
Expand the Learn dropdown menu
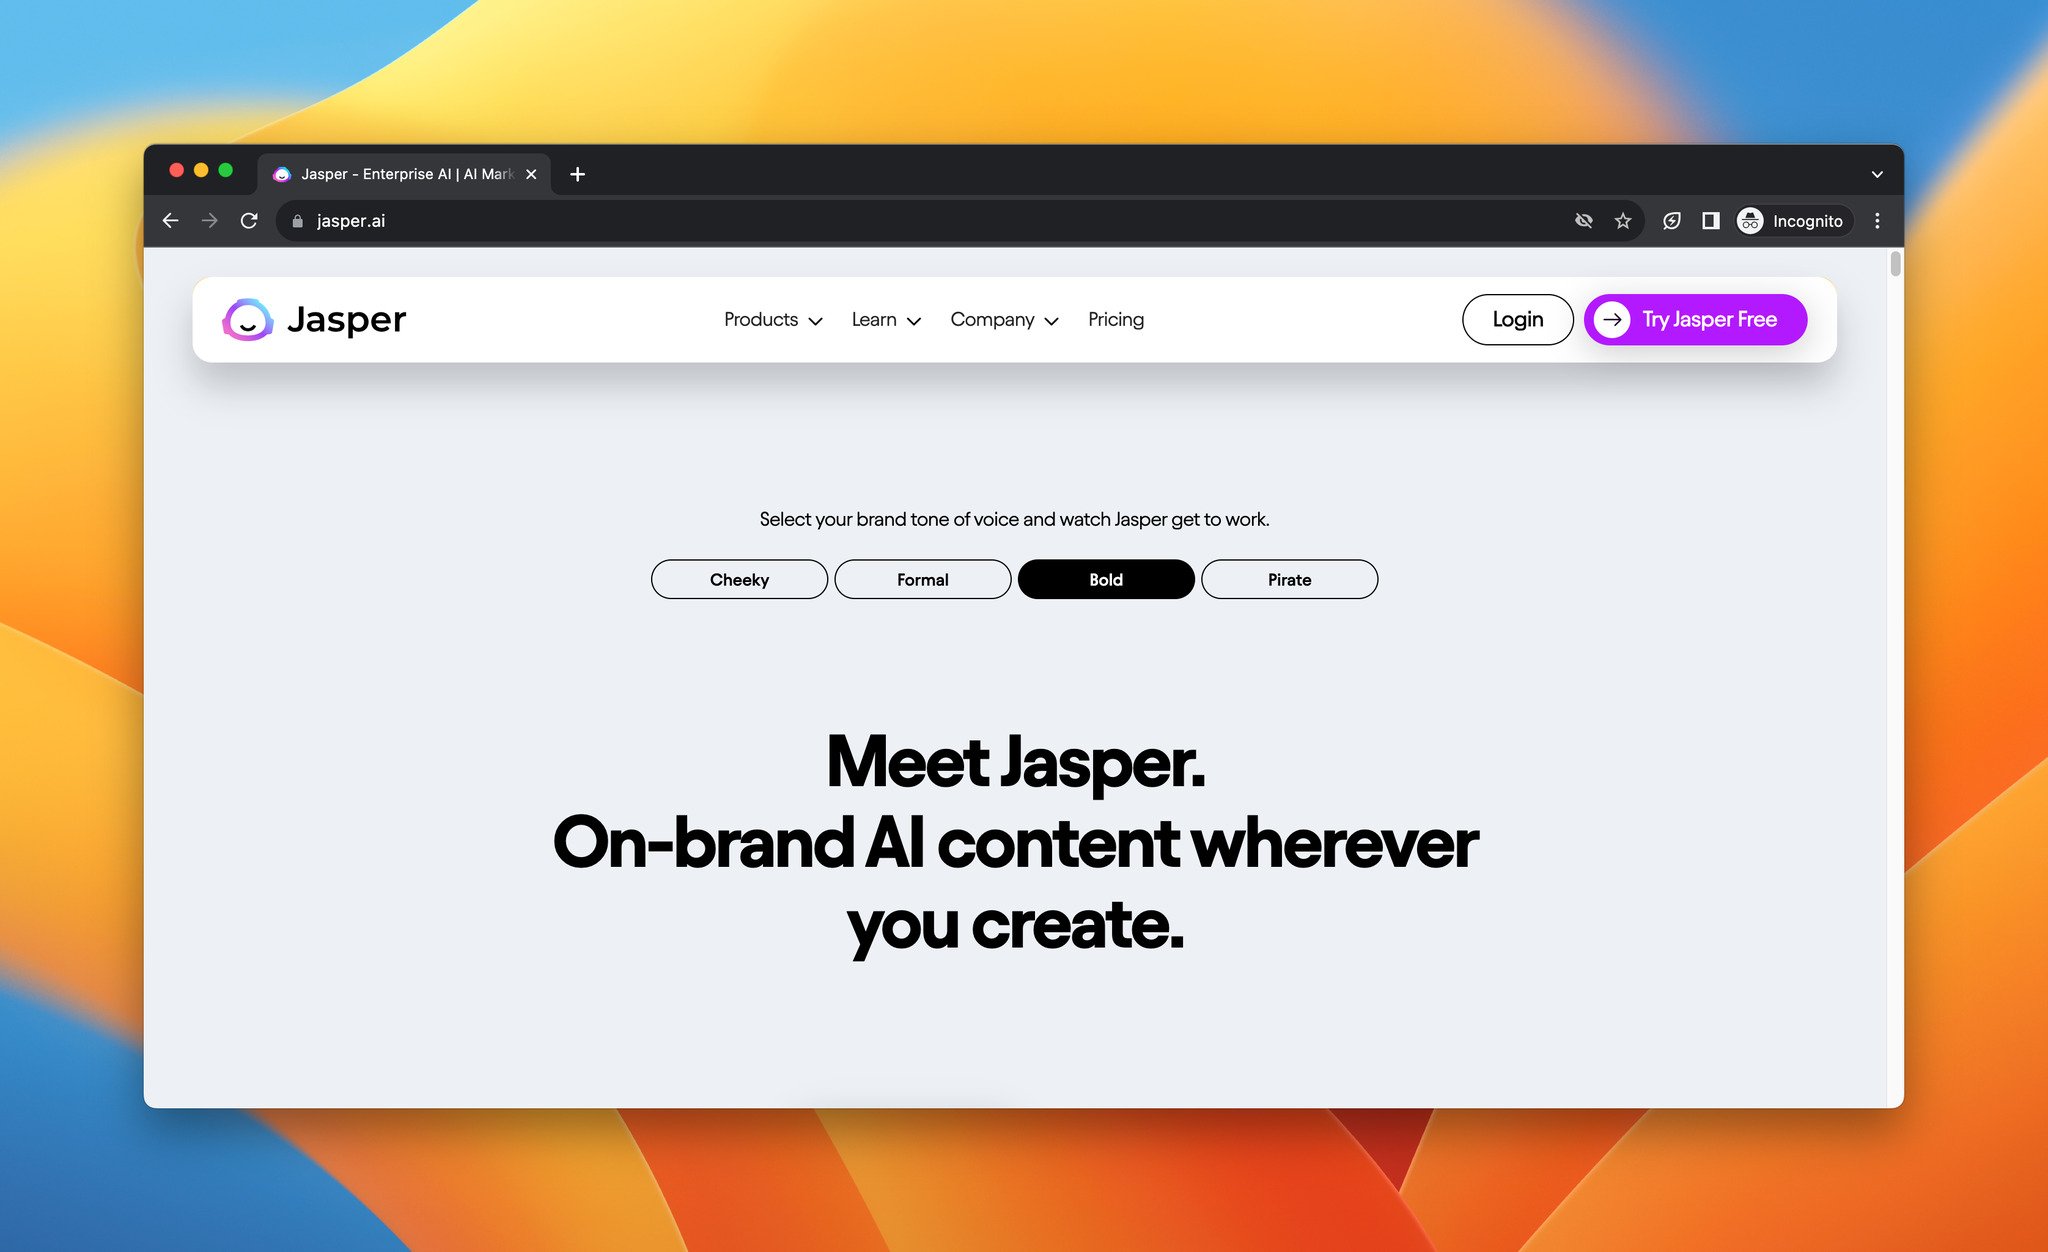point(885,319)
